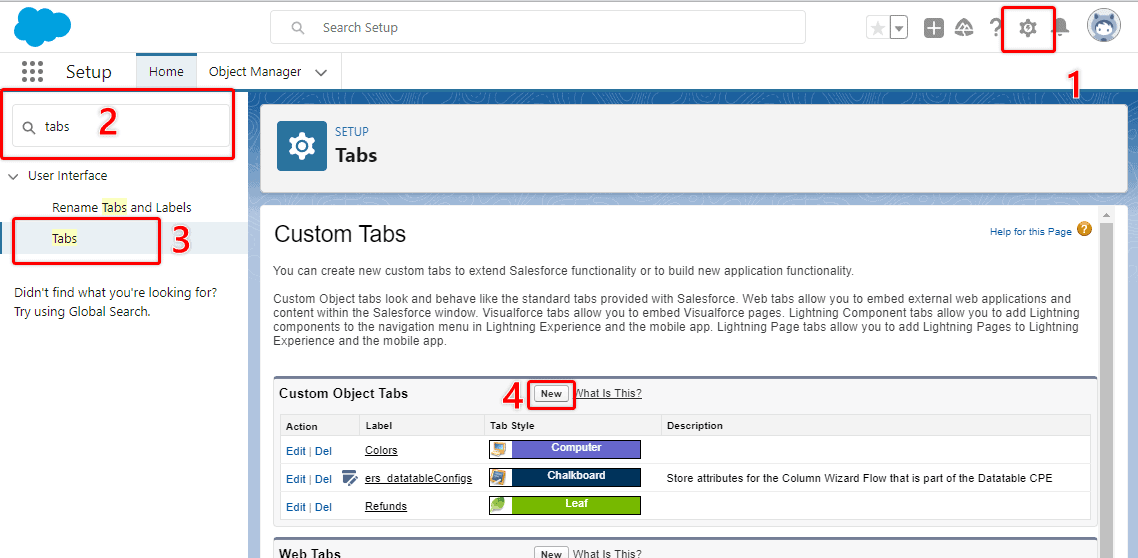The width and height of the screenshot is (1138, 558).
Task: Click the Salesforce cloud logo
Action: 42,26
